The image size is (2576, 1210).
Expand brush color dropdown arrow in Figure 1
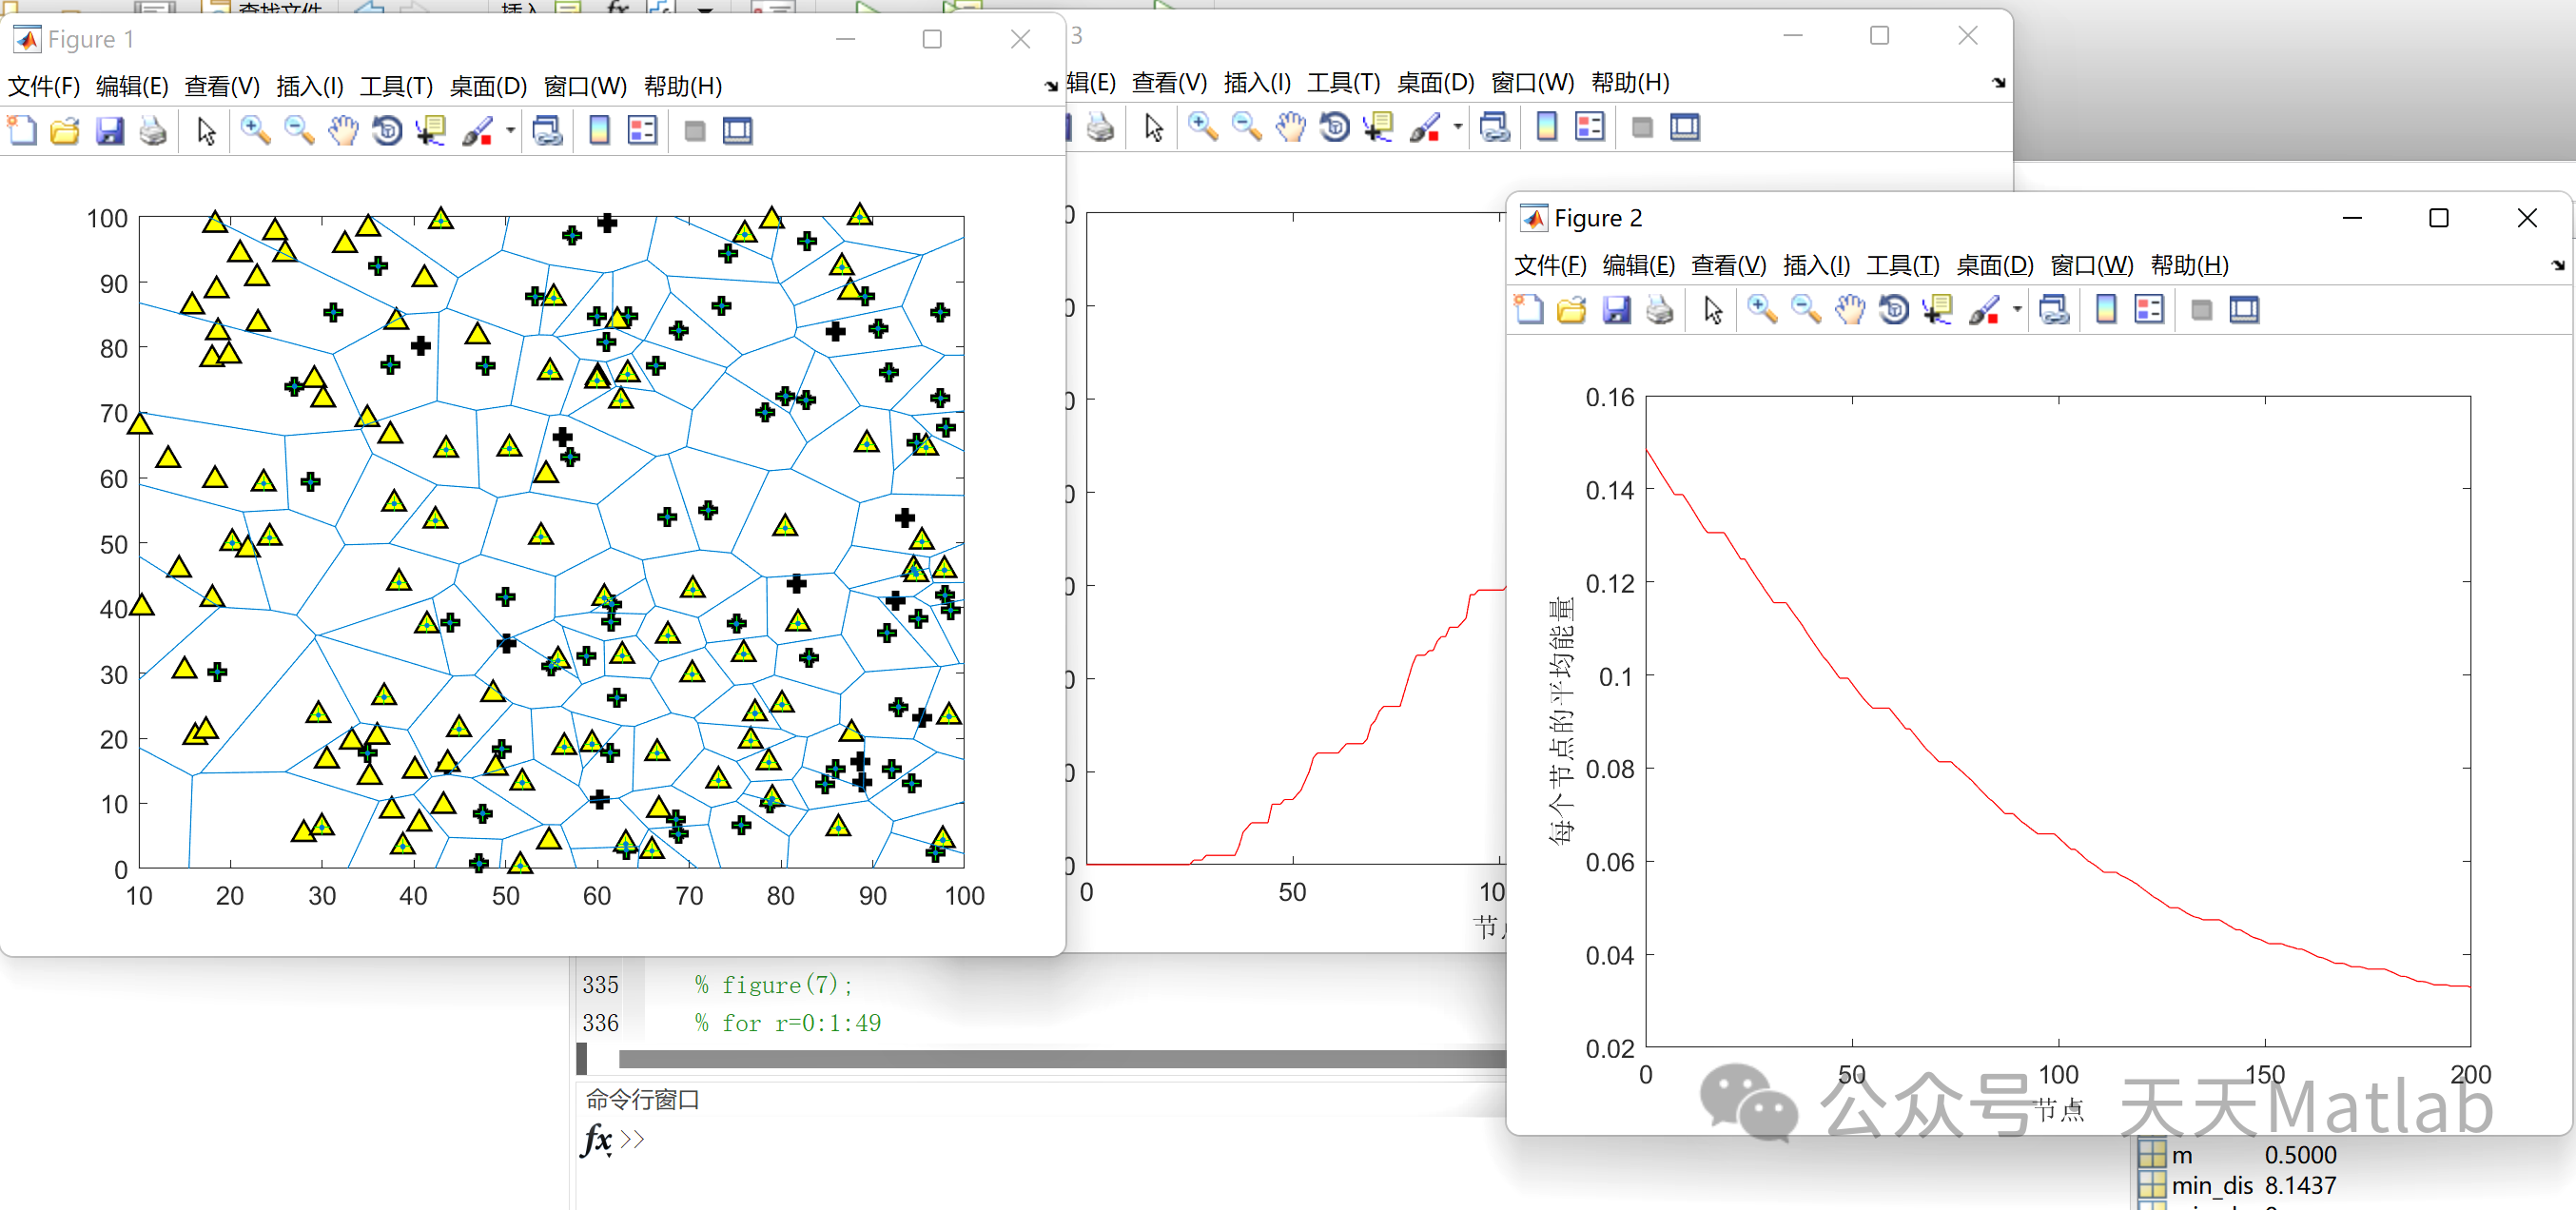click(510, 131)
